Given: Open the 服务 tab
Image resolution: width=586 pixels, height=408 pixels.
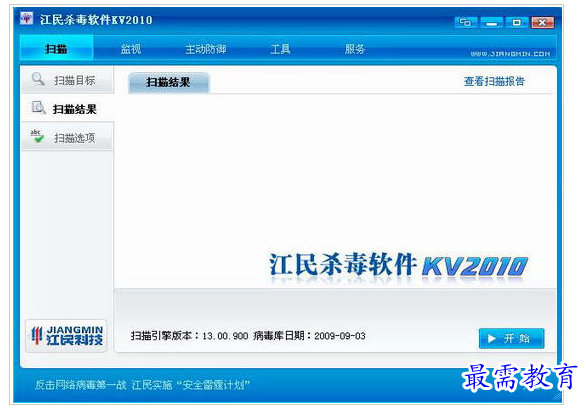Looking at the screenshot, I should [x=354, y=49].
